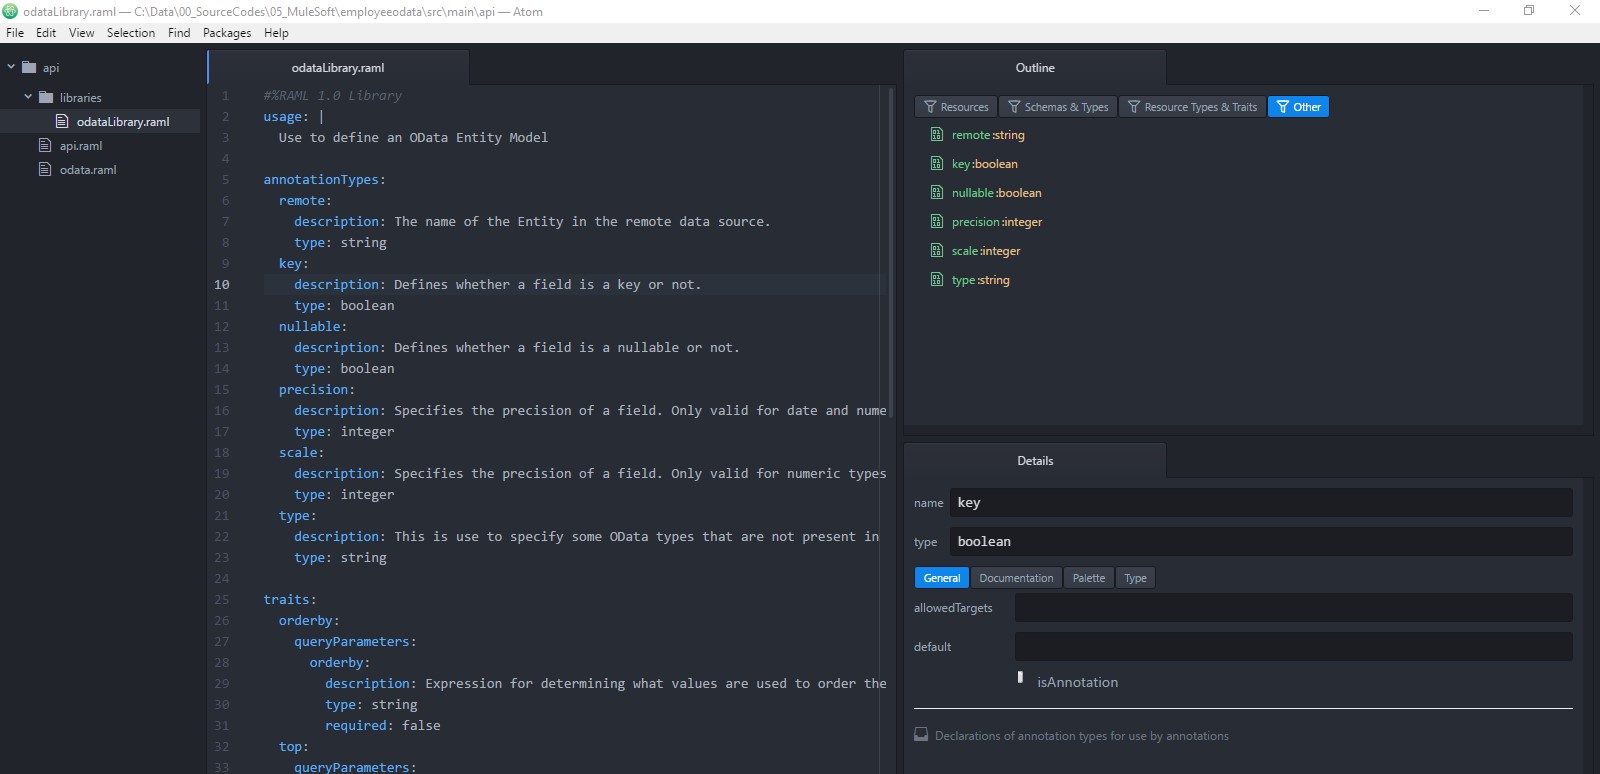The image size is (1600, 774).
Task: Select type:string in the outline
Action: click(x=981, y=280)
